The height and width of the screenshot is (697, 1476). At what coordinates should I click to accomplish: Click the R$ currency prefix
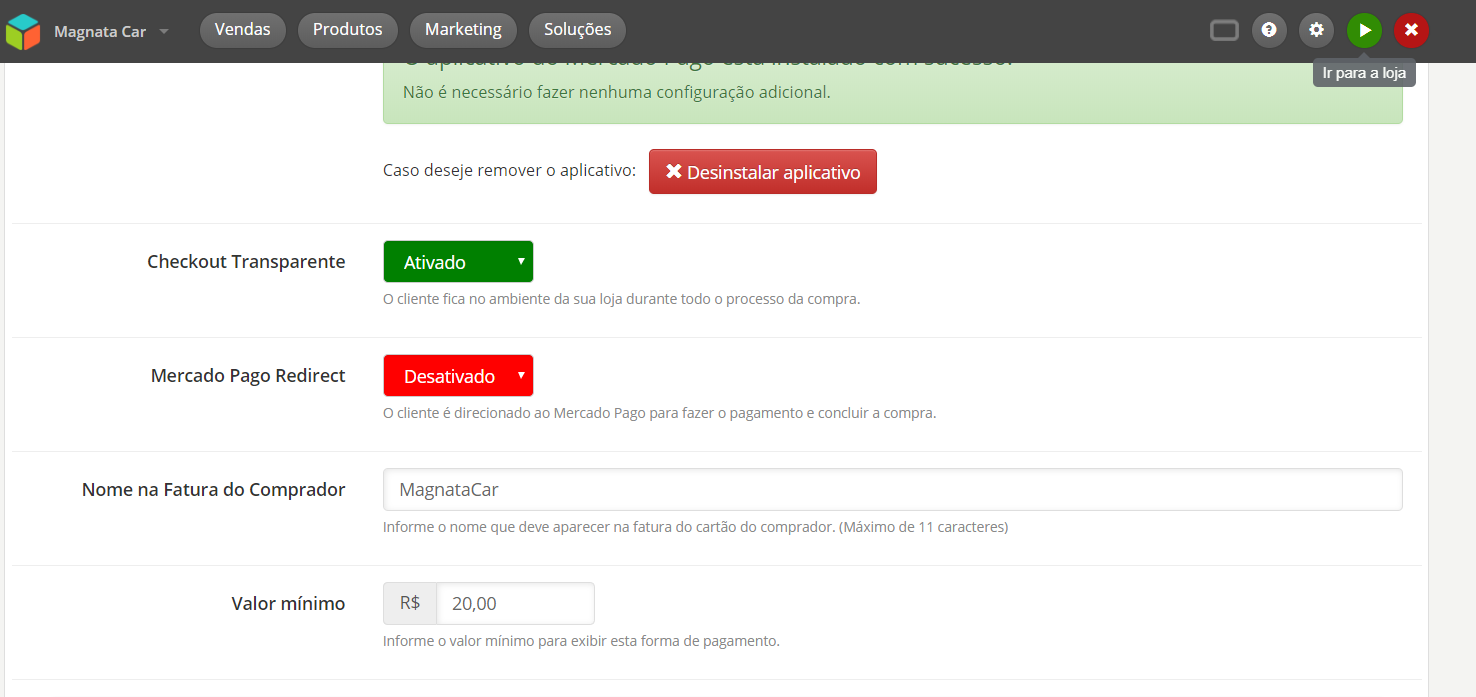[410, 604]
